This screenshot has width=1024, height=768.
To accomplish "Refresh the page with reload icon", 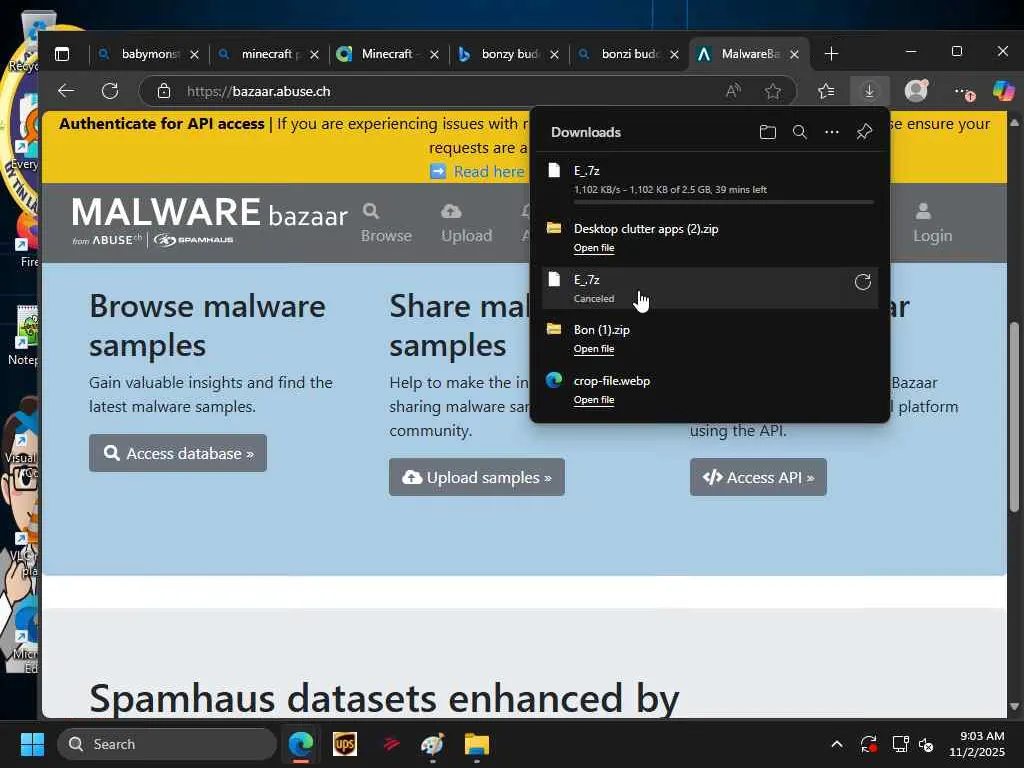I will (x=110, y=91).
